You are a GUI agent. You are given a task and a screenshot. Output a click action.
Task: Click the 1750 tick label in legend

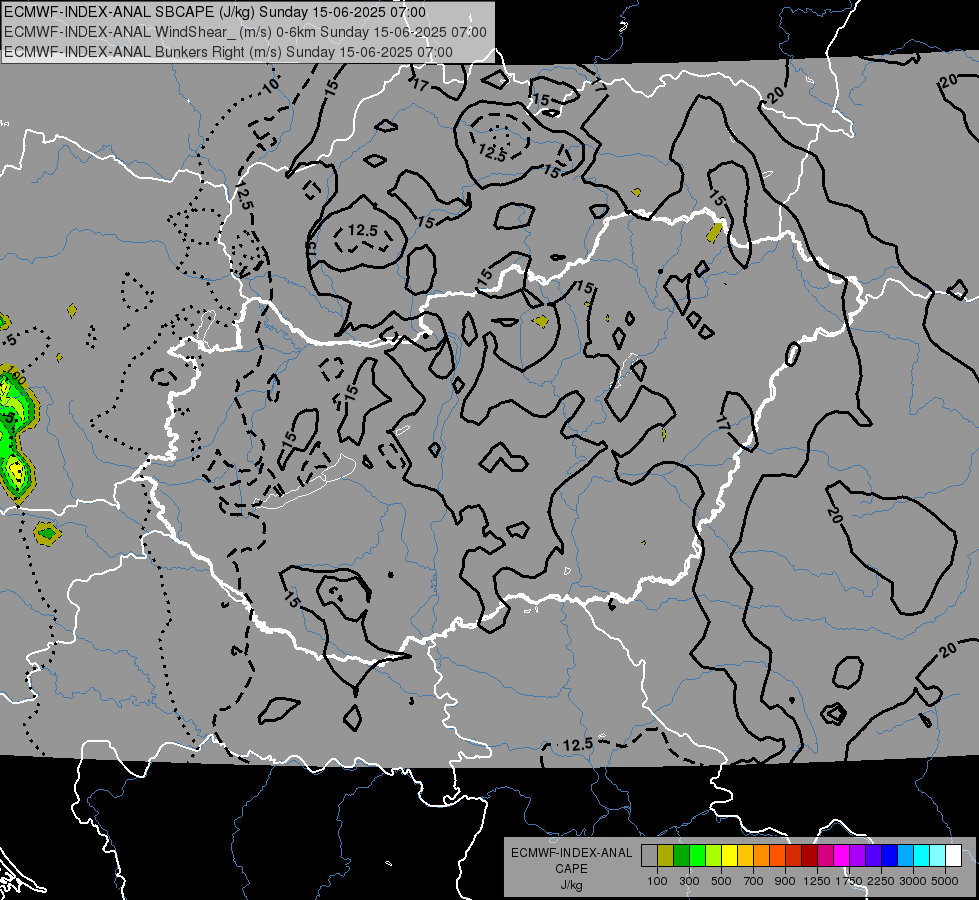pos(849,881)
